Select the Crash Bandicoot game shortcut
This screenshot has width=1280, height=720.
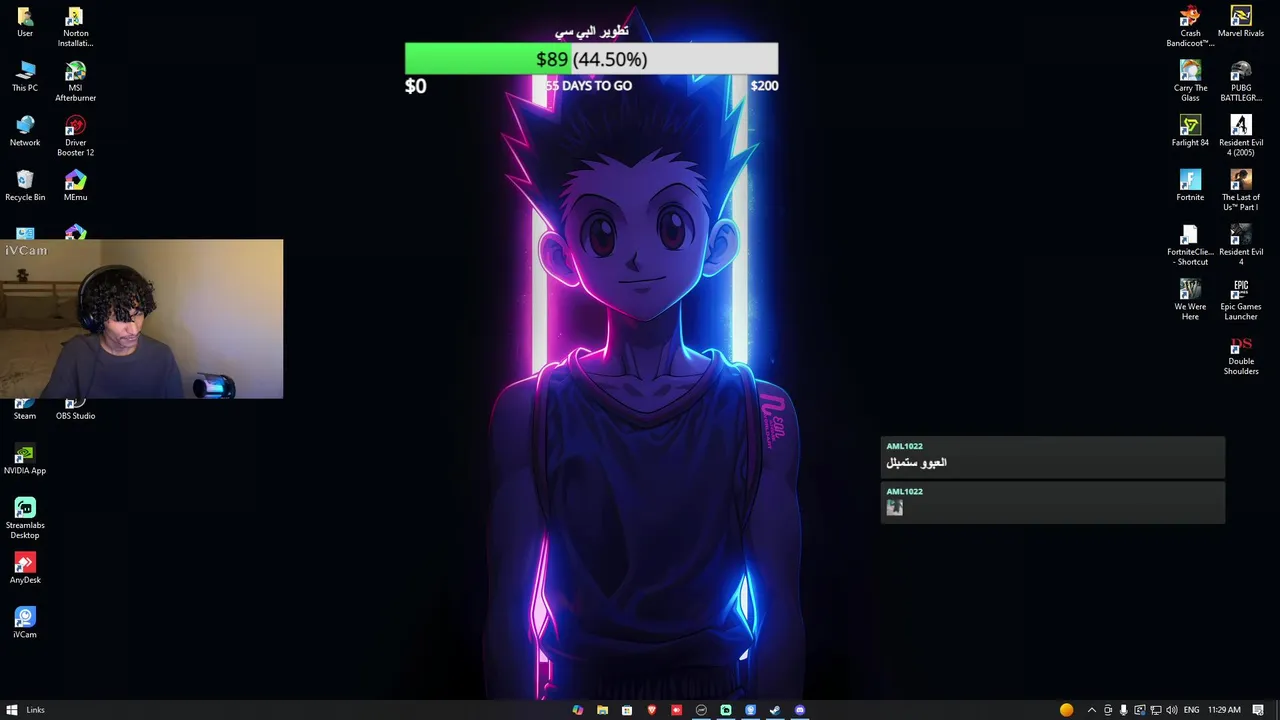tap(1190, 27)
